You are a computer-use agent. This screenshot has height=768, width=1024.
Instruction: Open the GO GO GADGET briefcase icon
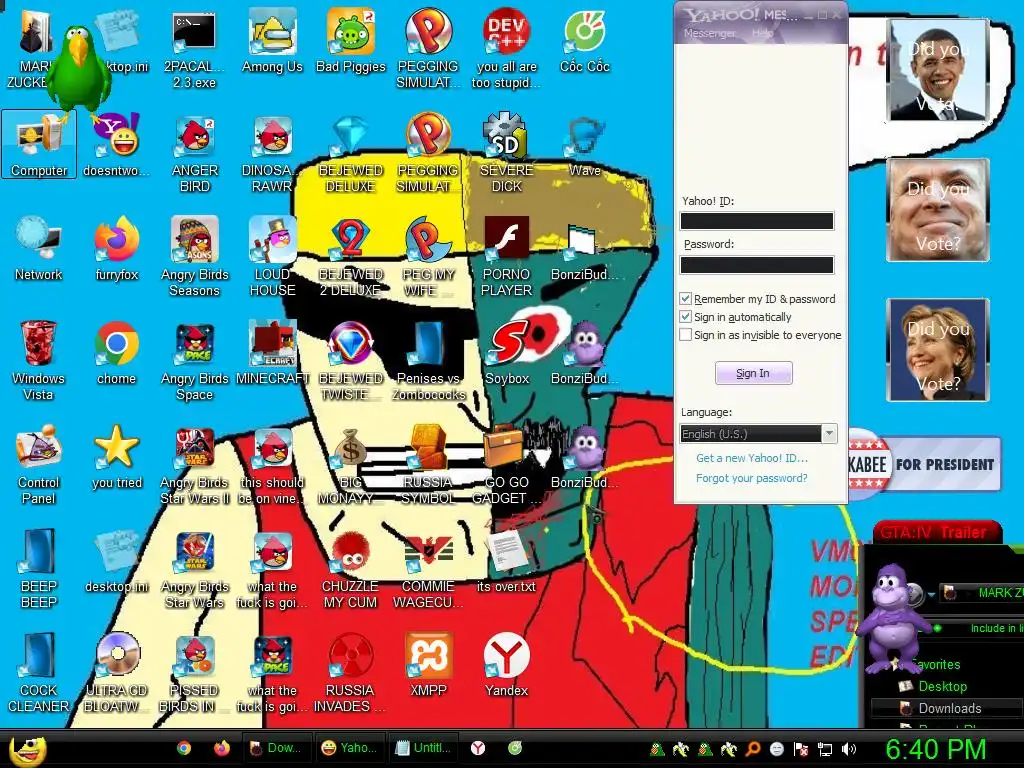click(x=507, y=465)
